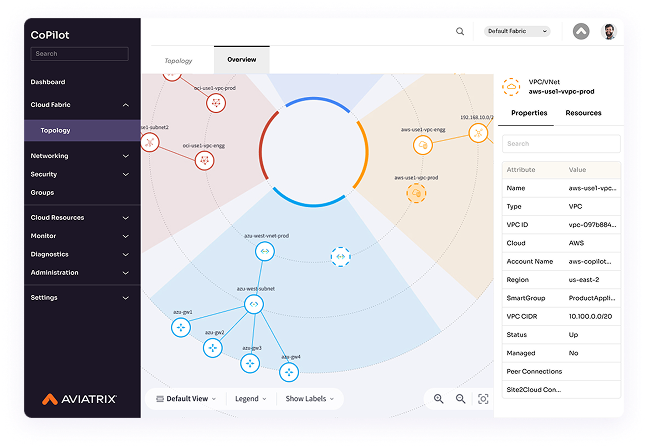Select the azu-gw1 gateway node
Image resolution: width=648 pixels, height=448 pixels.
click(x=181, y=328)
